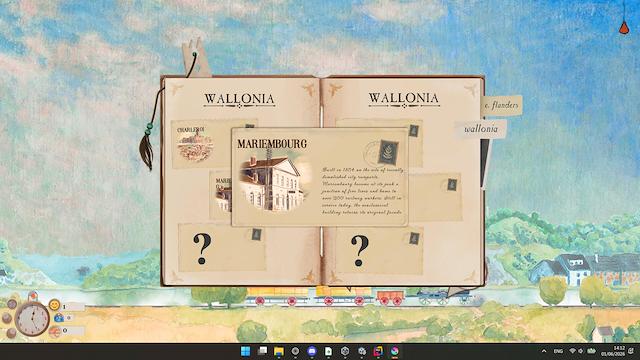Open the Windows Start menu
Viewport: 640px width, 360px height.
(246, 351)
